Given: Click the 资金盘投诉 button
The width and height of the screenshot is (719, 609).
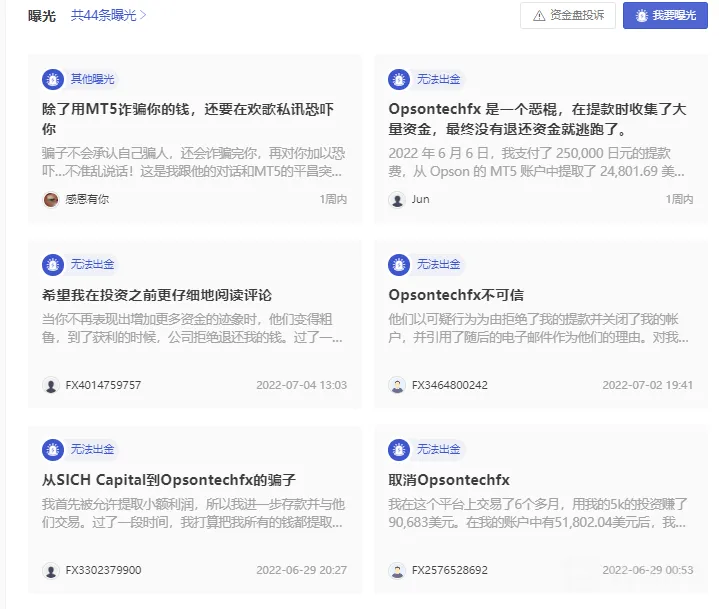Looking at the screenshot, I should (x=568, y=16).
